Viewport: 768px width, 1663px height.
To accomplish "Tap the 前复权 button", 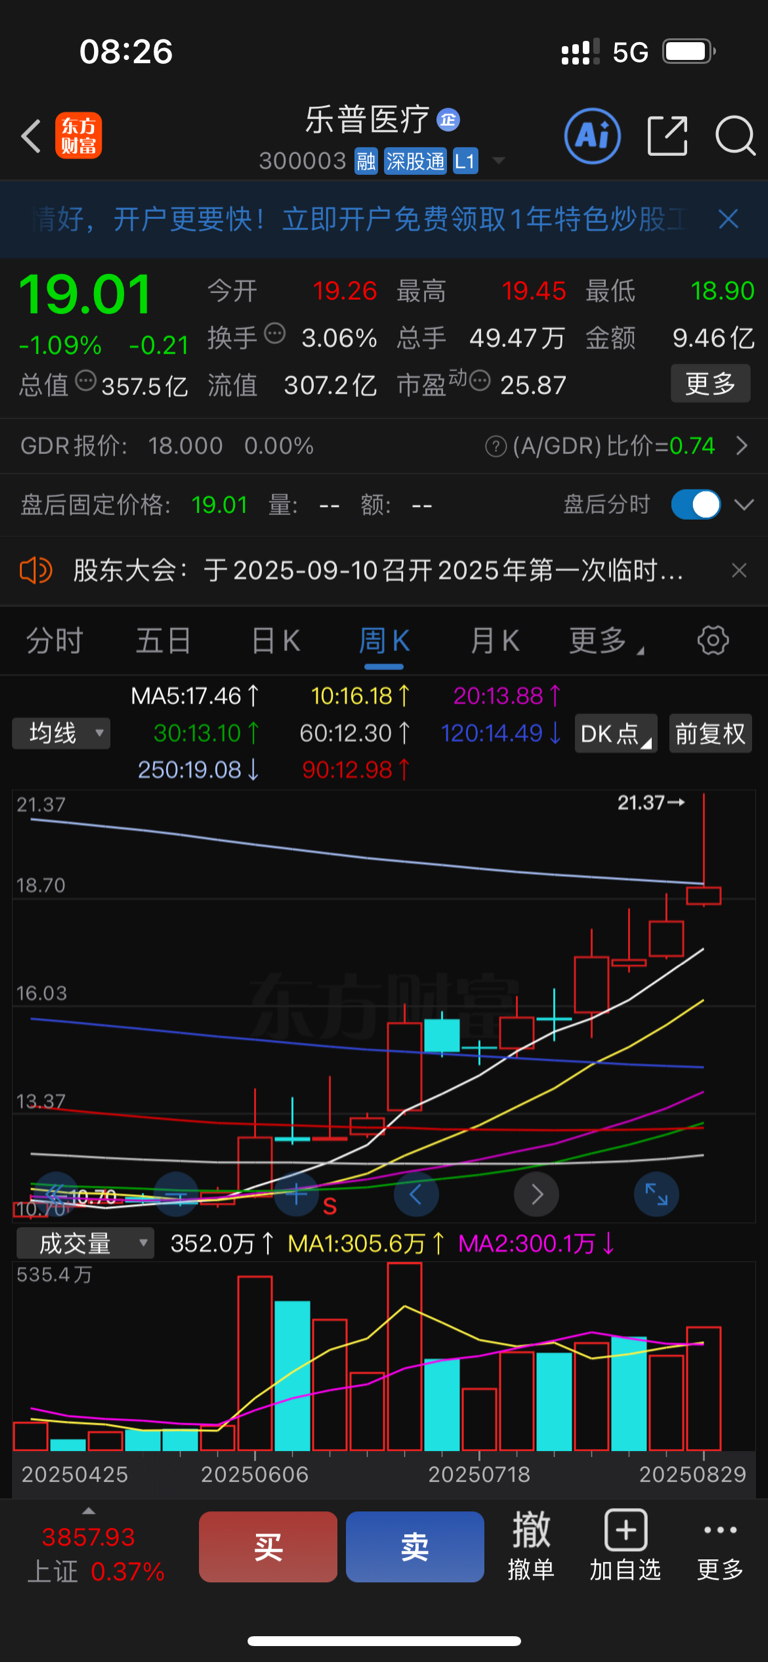I will pyautogui.click(x=710, y=734).
